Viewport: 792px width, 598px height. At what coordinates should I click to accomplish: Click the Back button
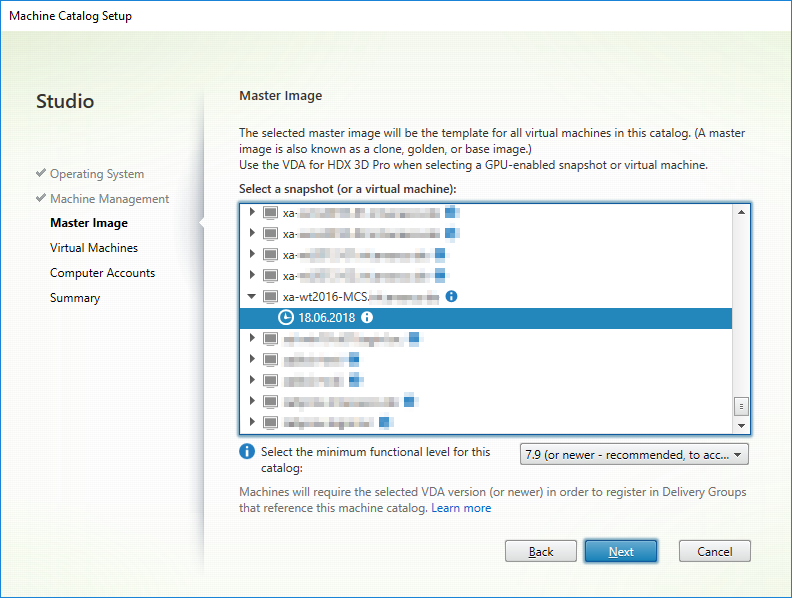[x=540, y=552]
